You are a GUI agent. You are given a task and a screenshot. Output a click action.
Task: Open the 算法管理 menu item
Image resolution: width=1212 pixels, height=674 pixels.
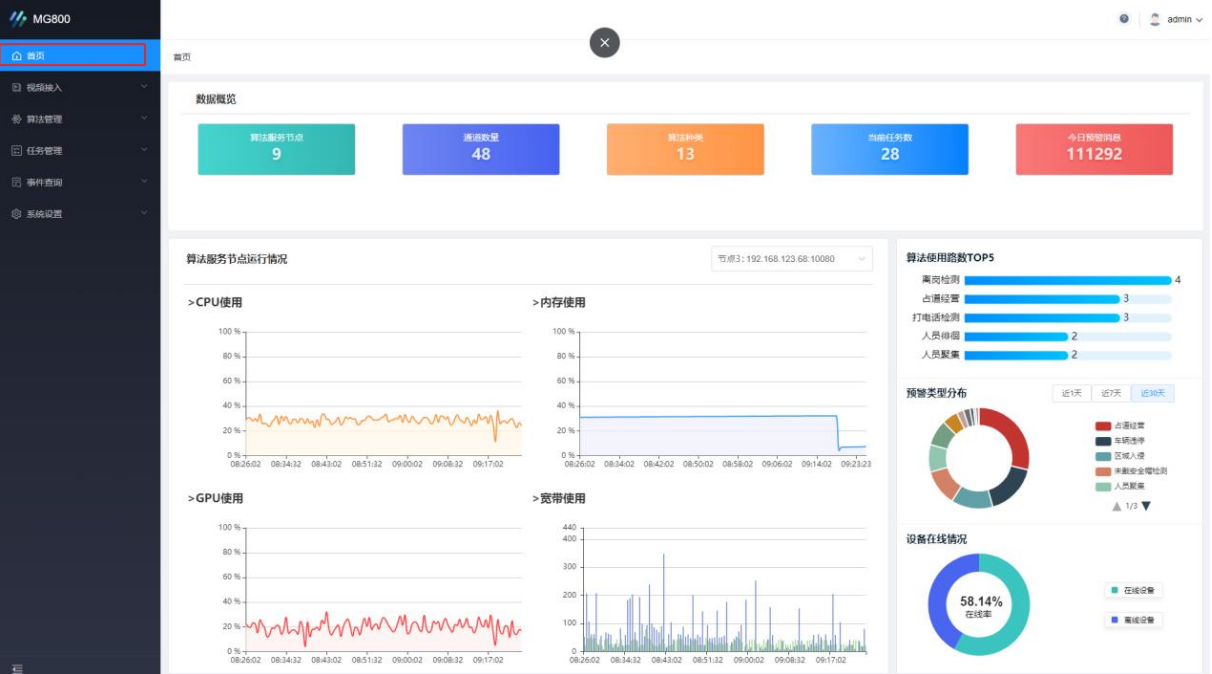80,119
